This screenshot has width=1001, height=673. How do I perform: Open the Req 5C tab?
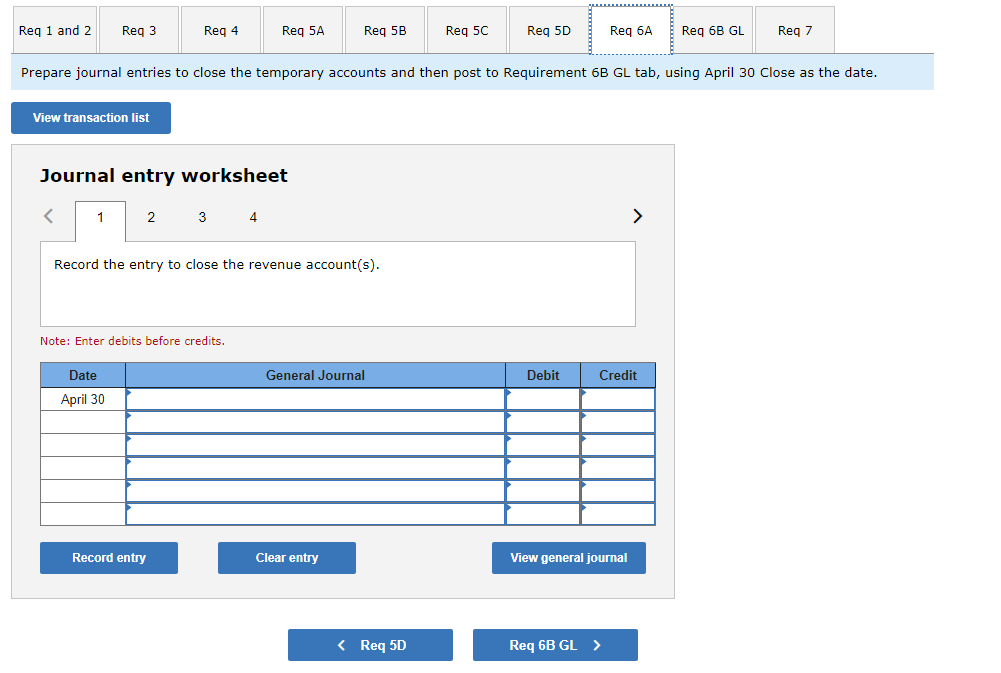(467, 30)
